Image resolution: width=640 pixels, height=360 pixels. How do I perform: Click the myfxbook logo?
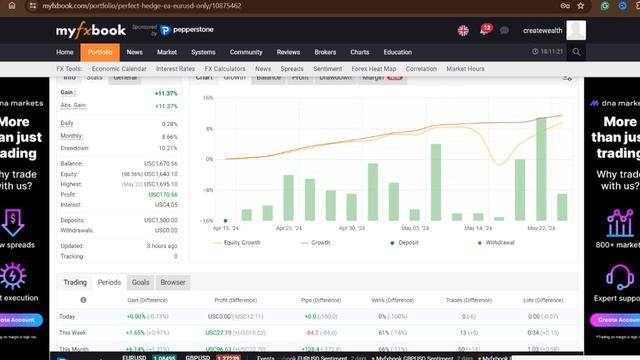[91, 30]
